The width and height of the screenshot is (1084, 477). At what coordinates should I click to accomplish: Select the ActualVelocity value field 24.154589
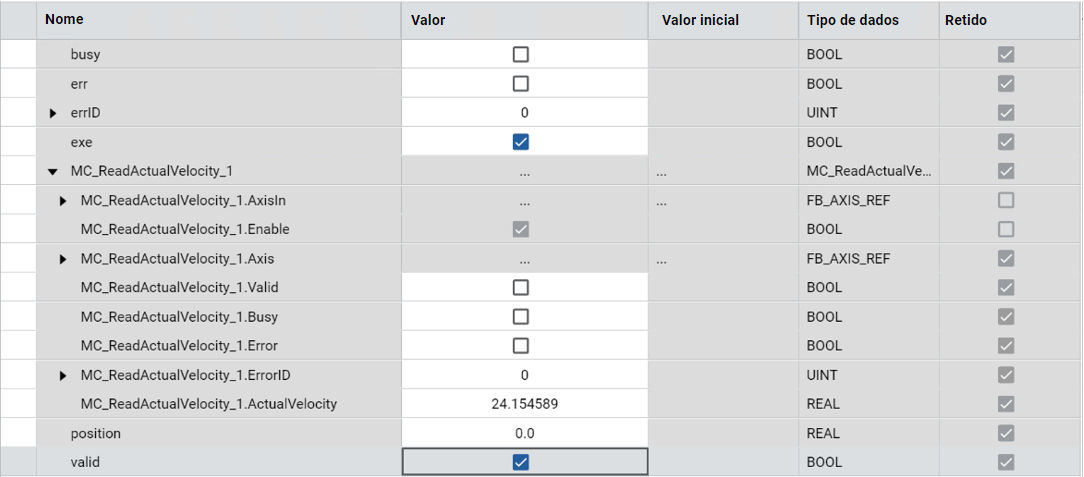tap(524, 404)
